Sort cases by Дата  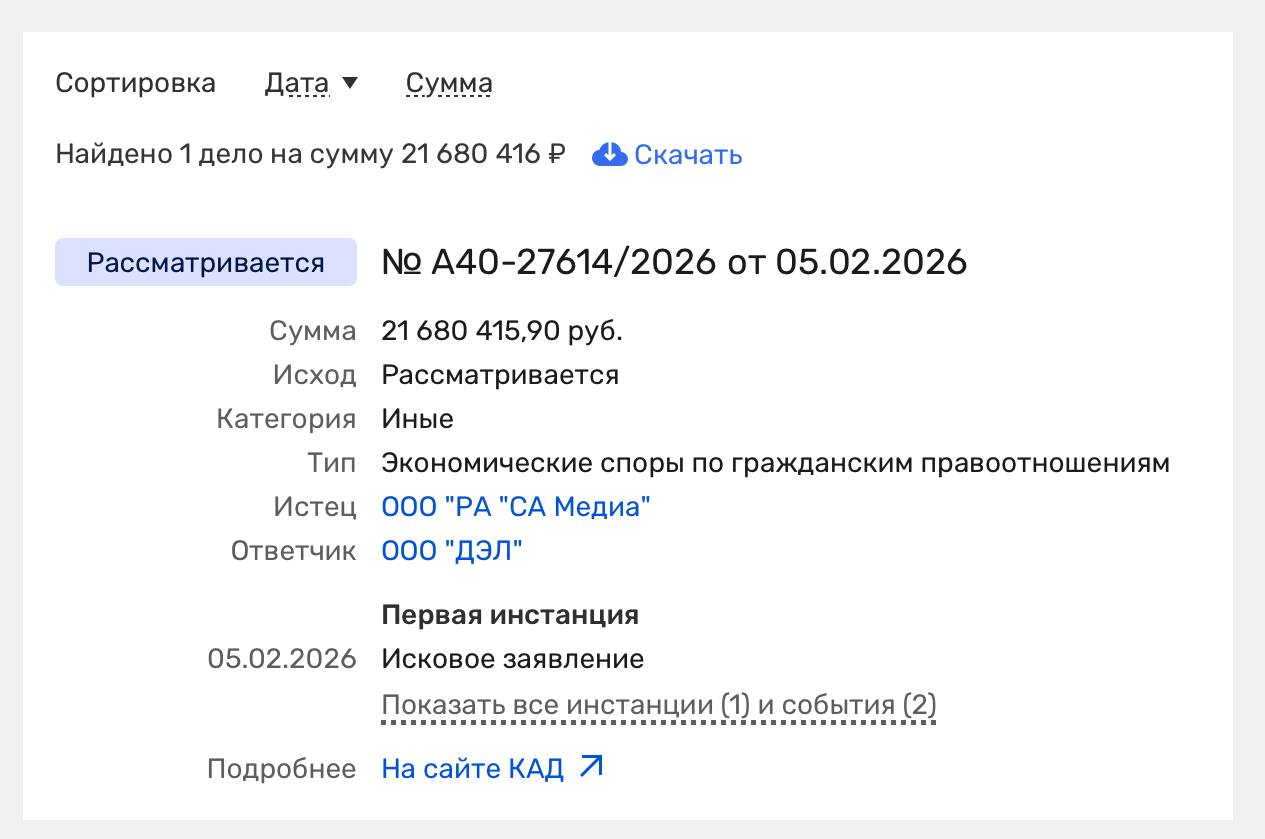(x=296, y=83)
